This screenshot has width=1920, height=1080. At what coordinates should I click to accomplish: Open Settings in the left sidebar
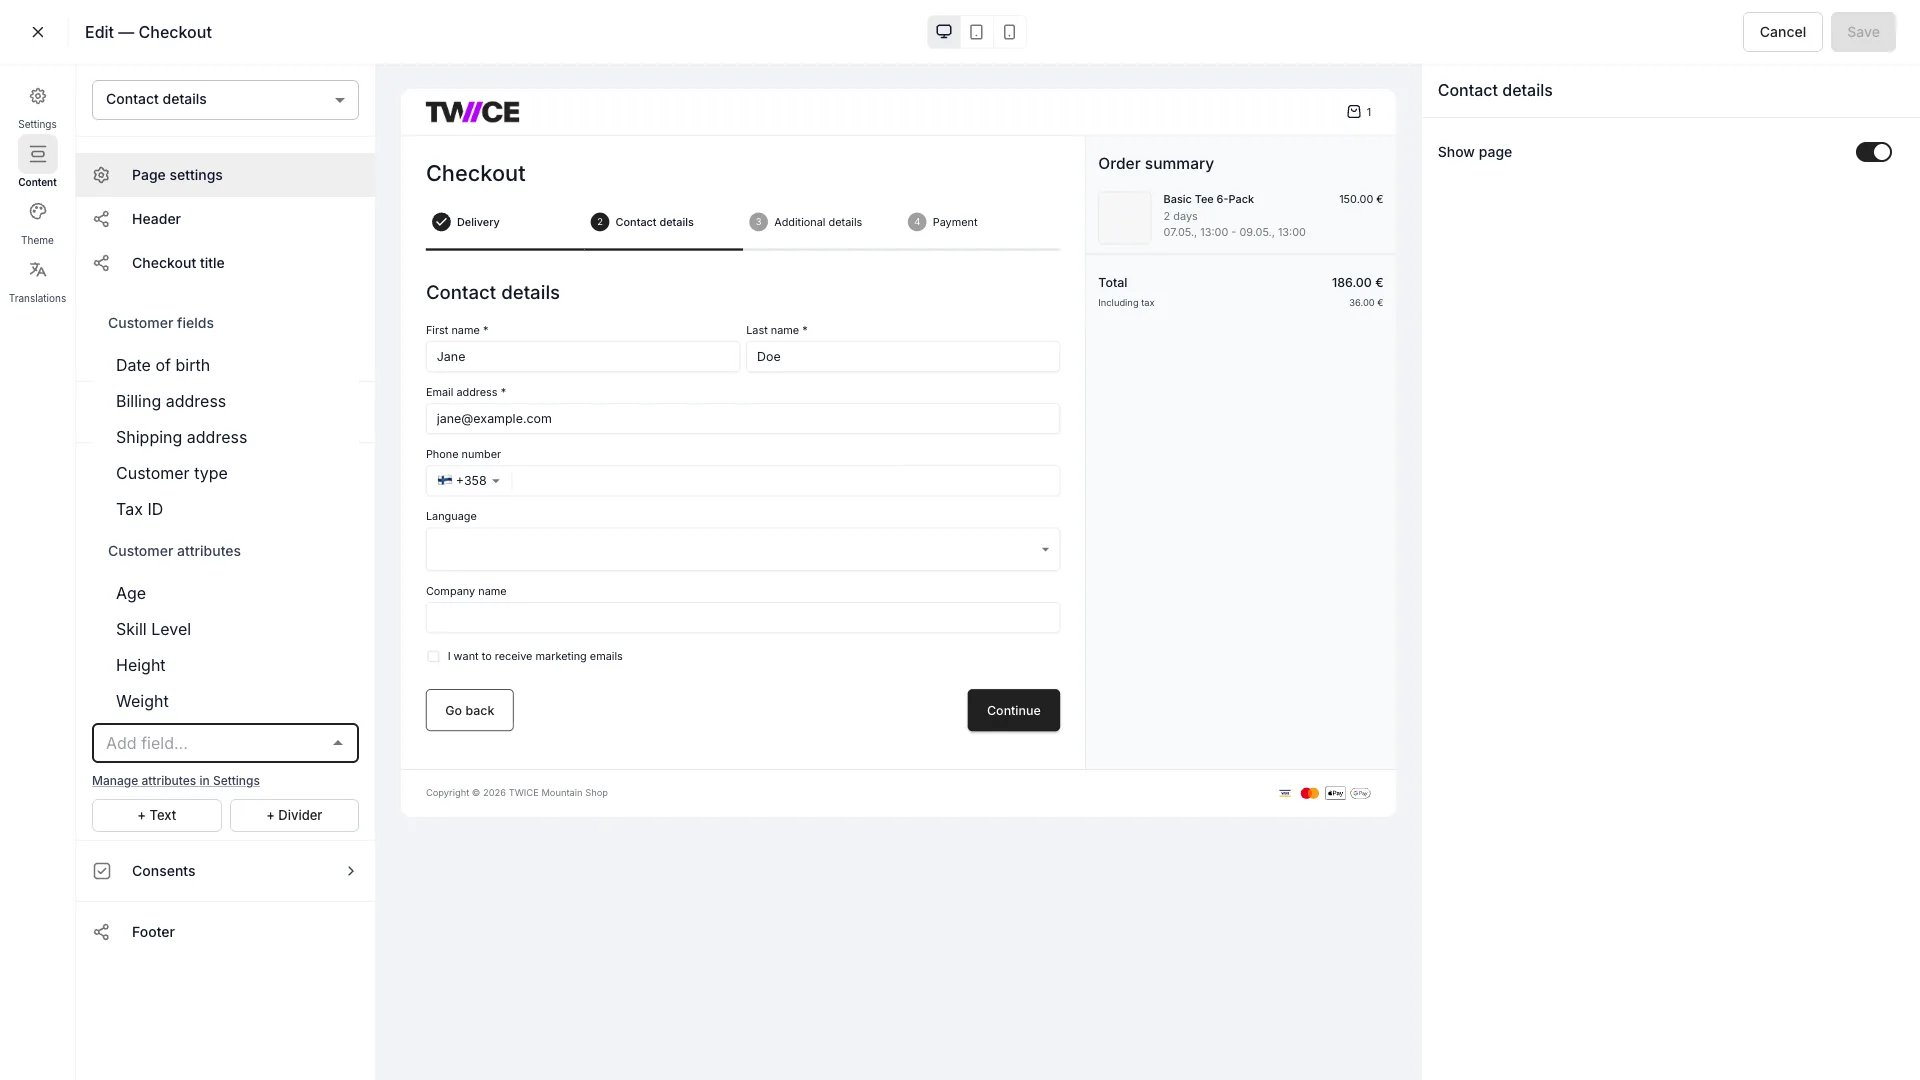pyautogui.click(x=37, y=107)
